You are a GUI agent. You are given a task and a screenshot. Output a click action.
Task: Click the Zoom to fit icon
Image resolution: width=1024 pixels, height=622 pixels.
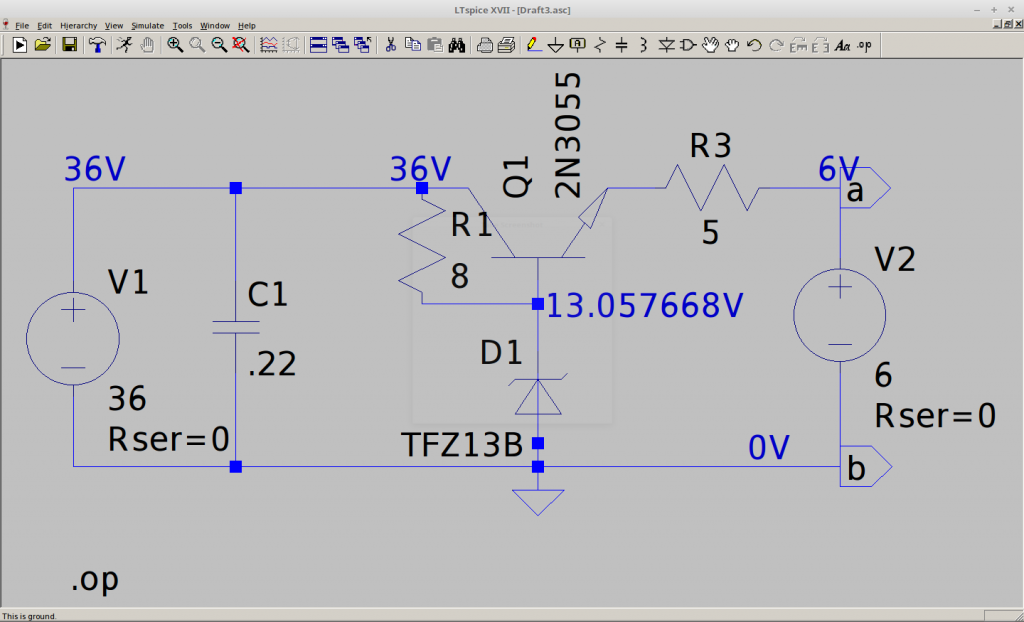[240, 44]
